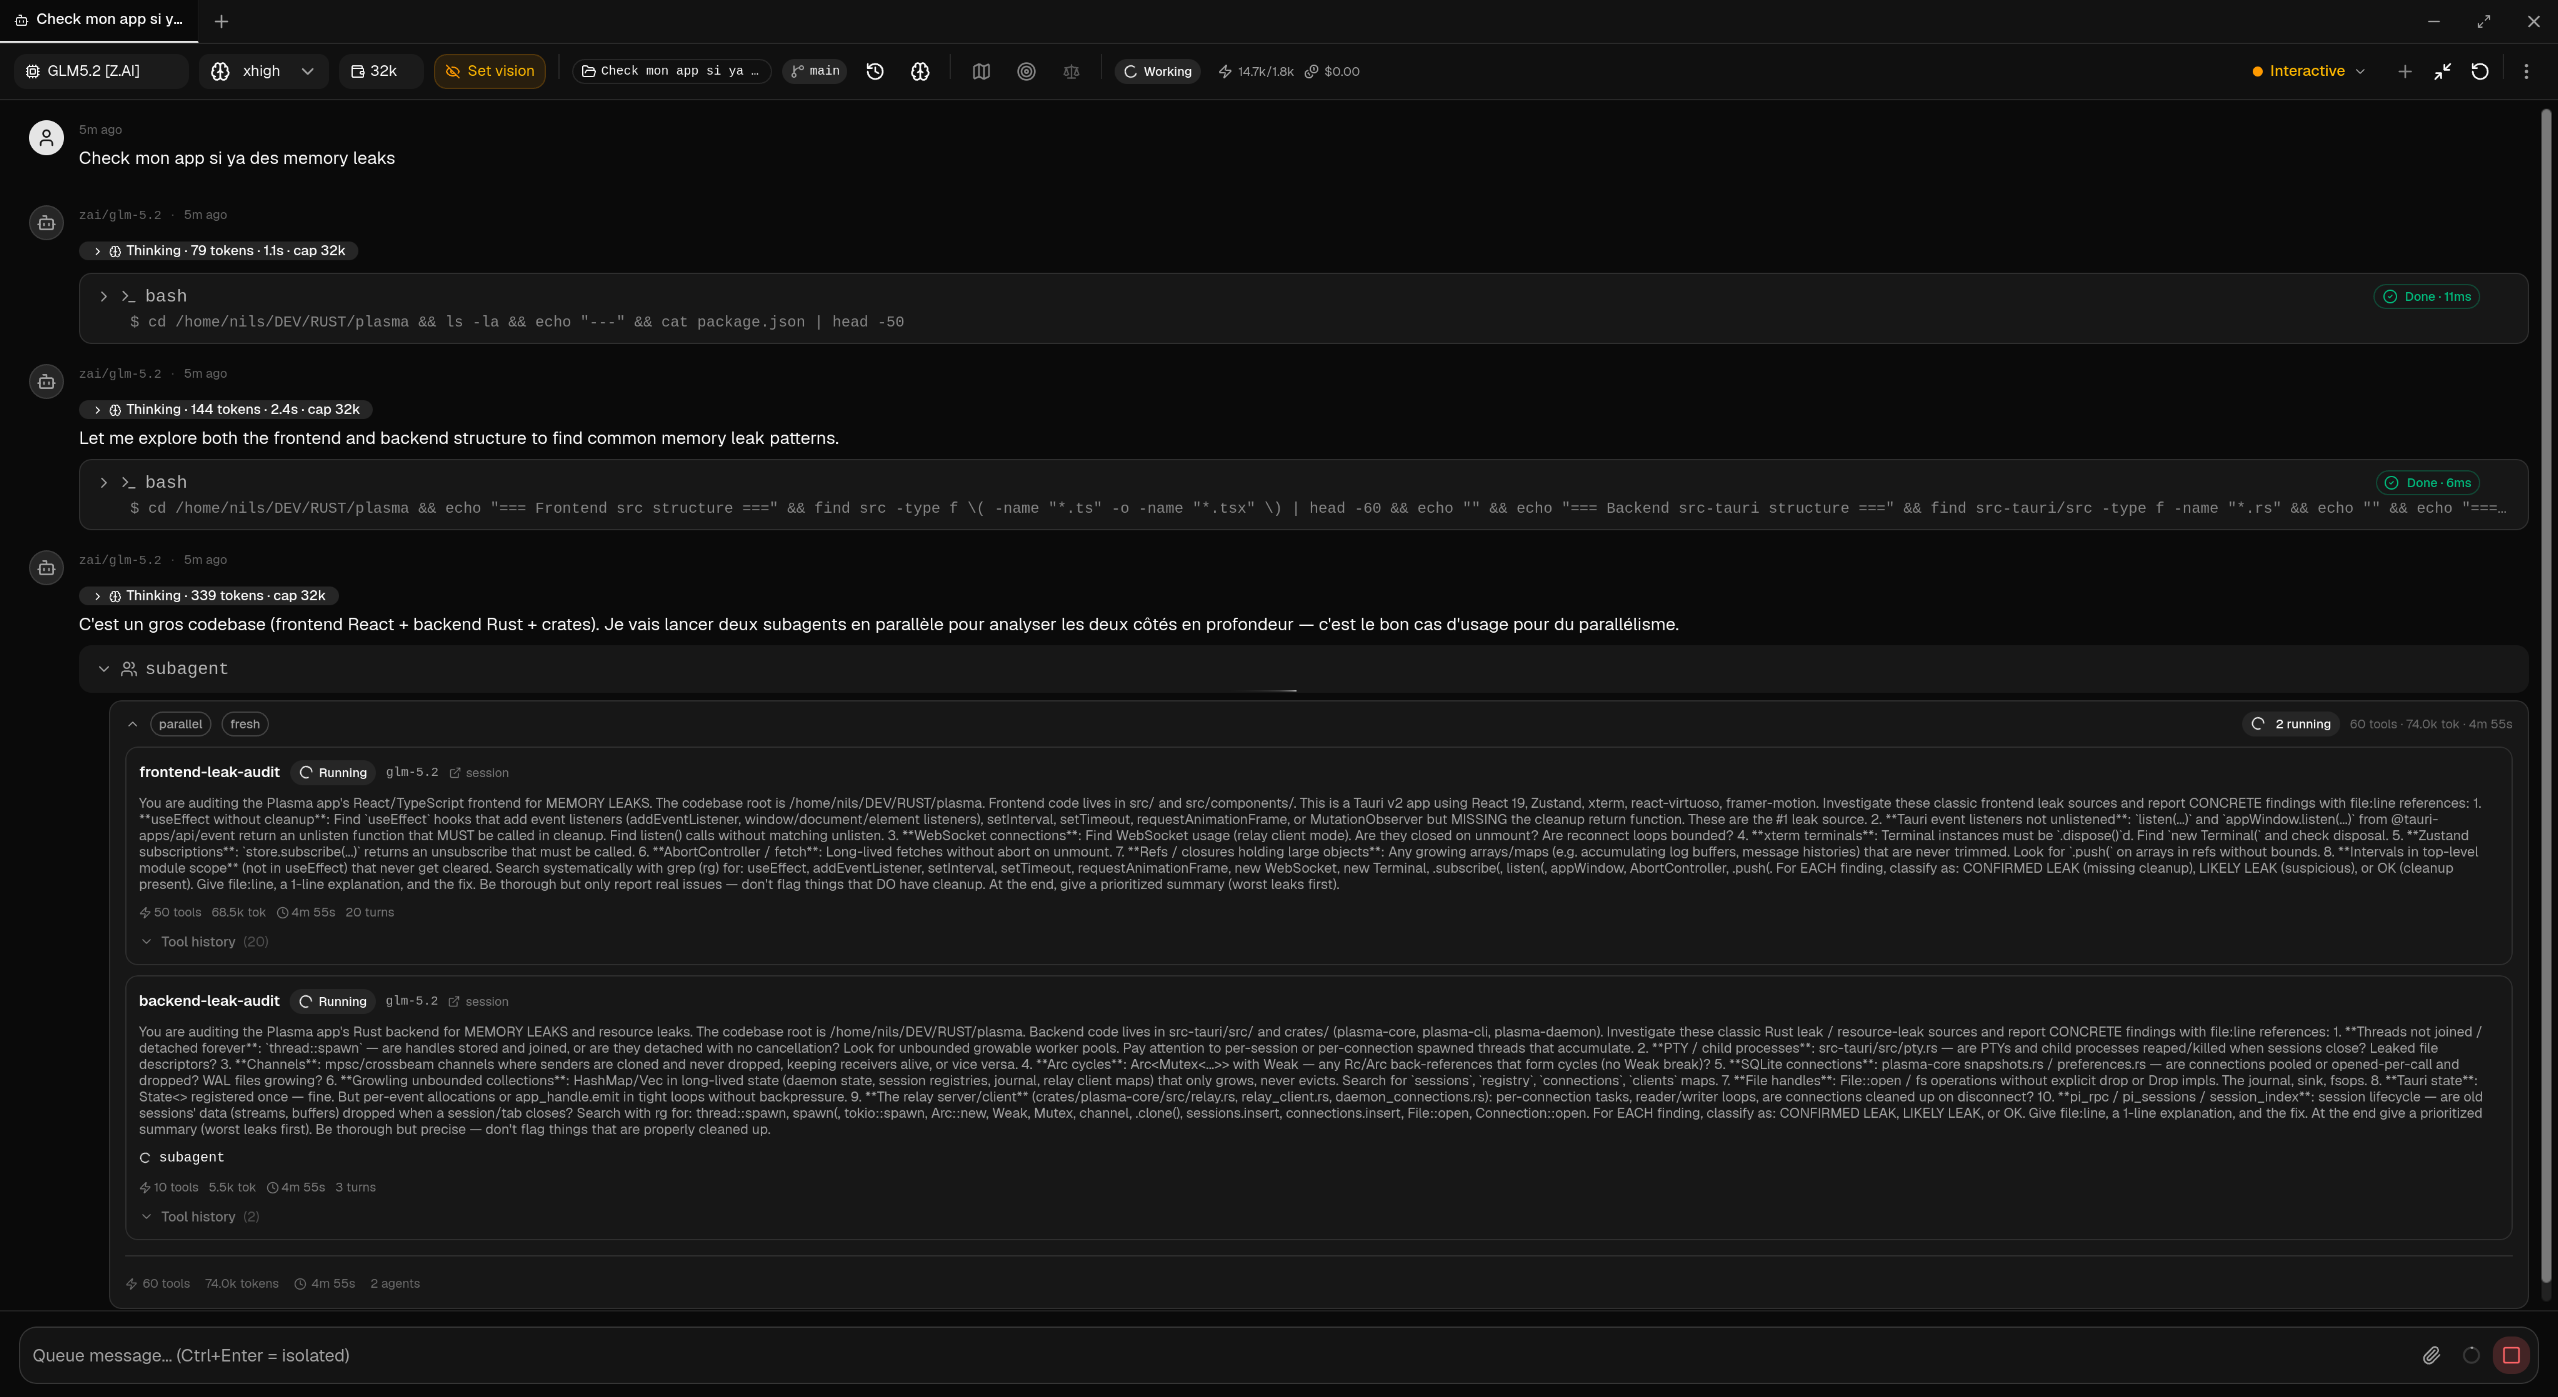
Task: Click the 14.7k/1.8k token counter
Action: [1256, 71]
